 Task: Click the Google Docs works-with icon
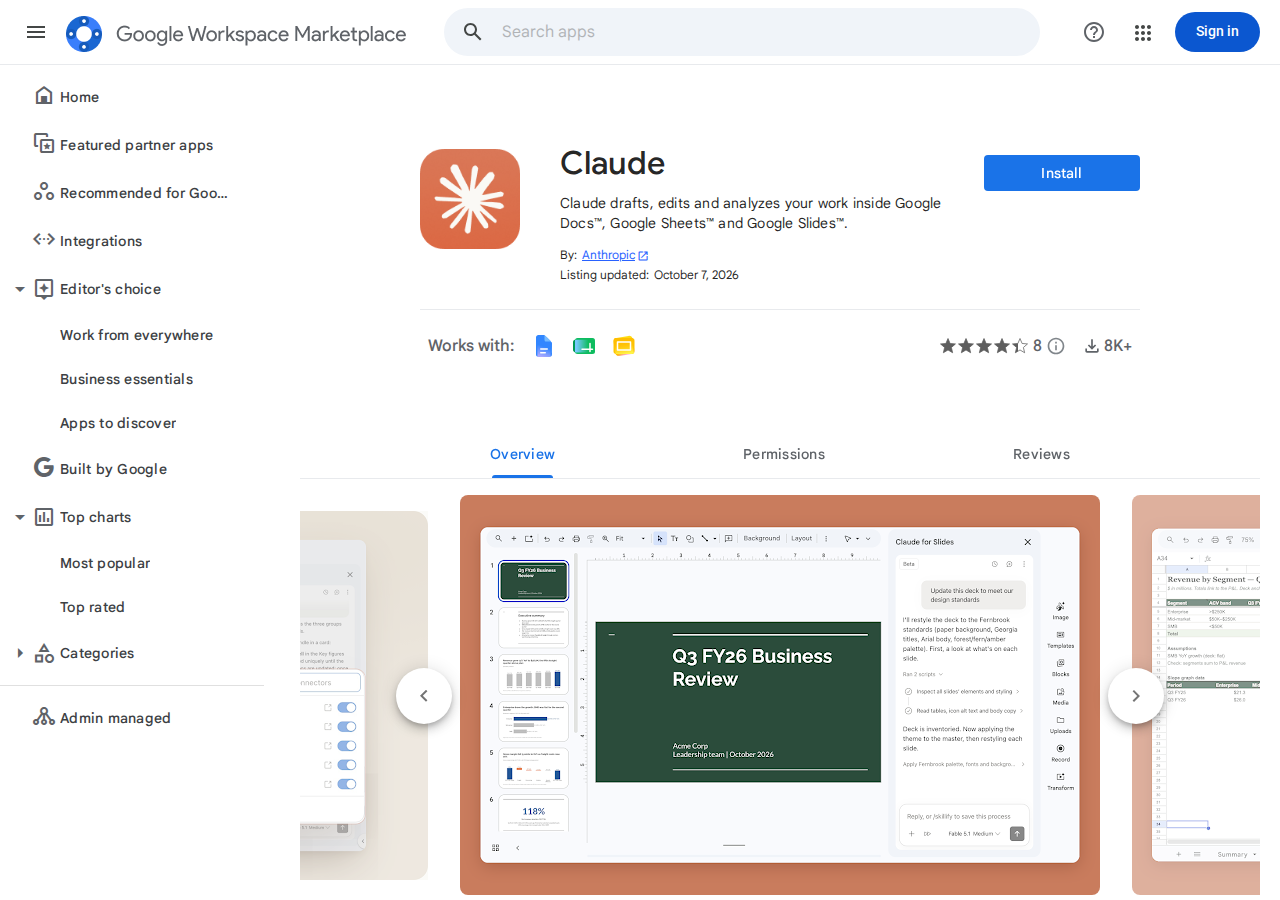coord(544,346)
